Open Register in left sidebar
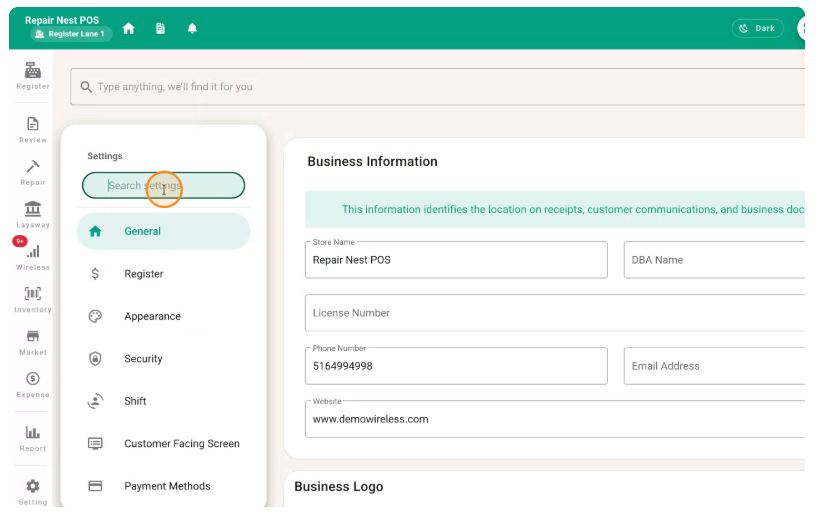The height and width of the screenshot is (524, 816). click(33, 76)
